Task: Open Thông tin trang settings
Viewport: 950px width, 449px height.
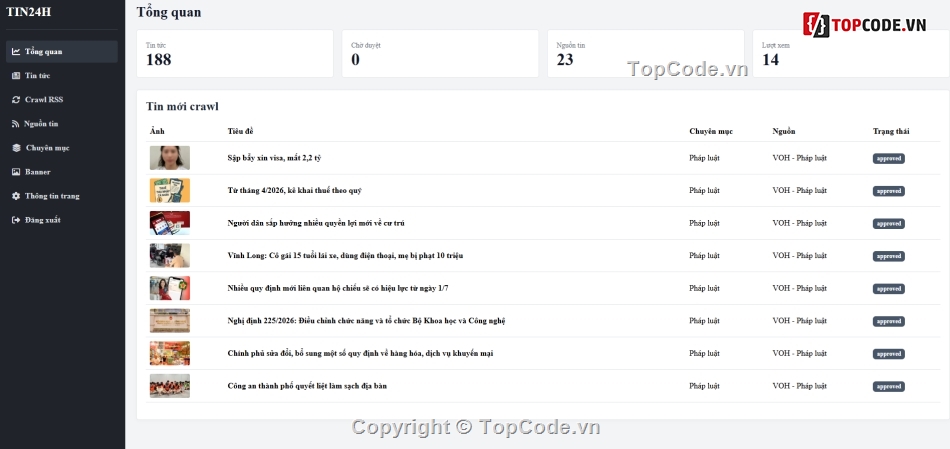Action: (x=62, y=196)
